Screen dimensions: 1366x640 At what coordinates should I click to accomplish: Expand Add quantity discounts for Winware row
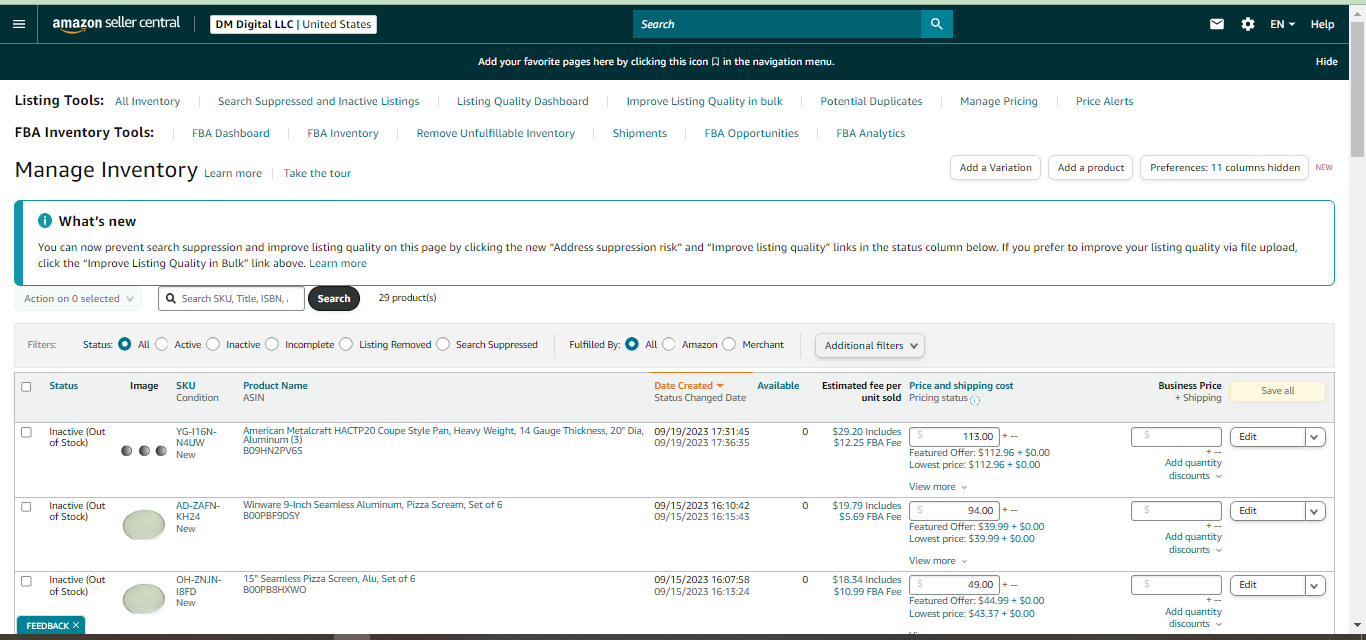pyautogui.click(x=1193, y=543)
